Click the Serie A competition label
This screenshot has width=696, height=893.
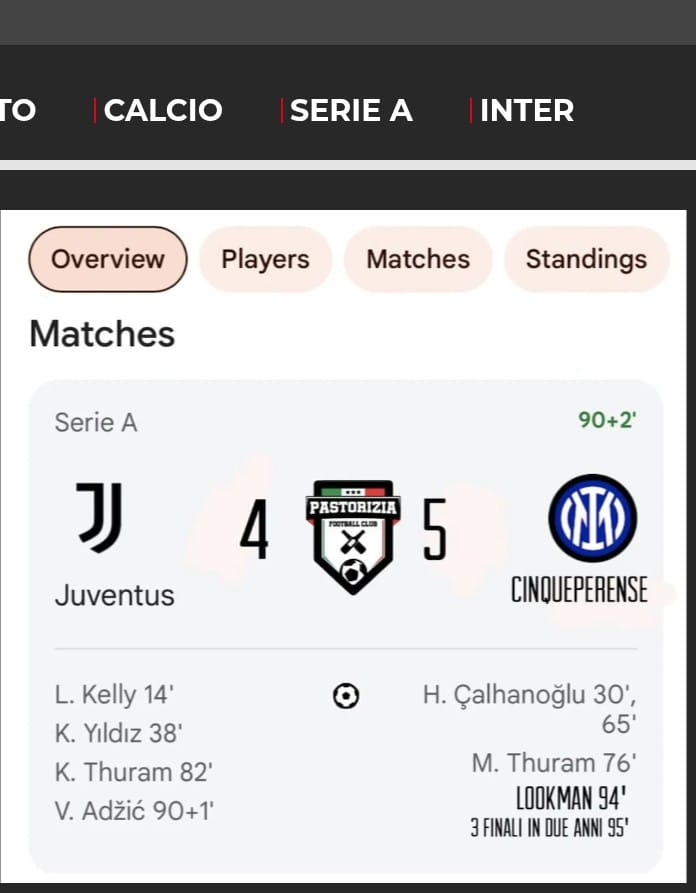pos(96,423)
